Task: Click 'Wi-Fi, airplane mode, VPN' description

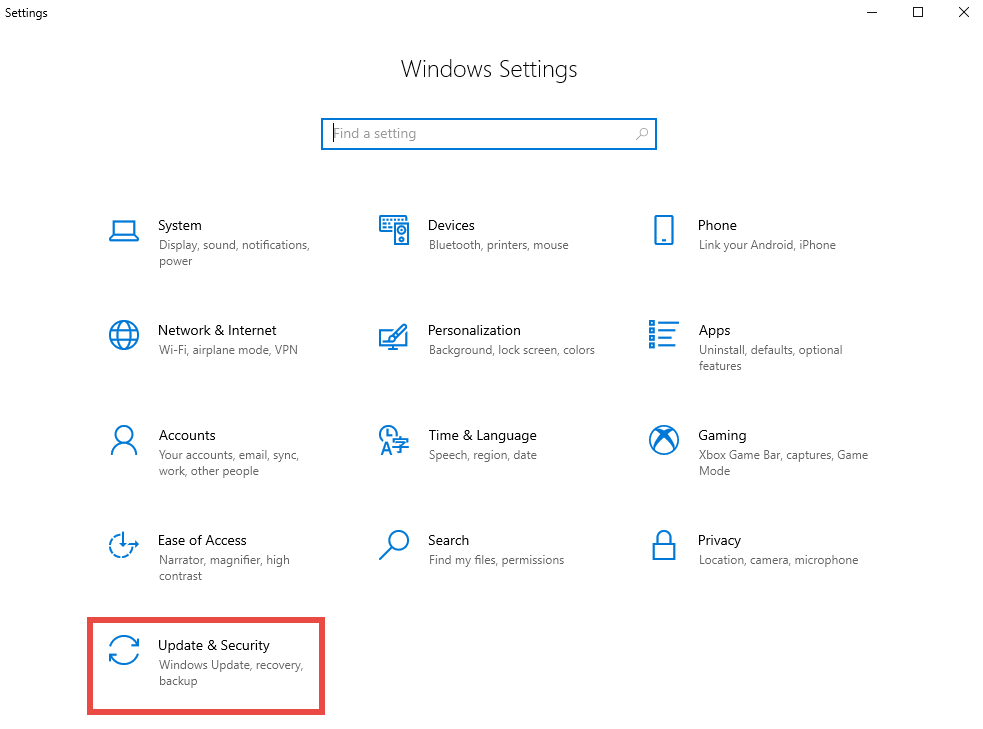Action: (228, 350)
